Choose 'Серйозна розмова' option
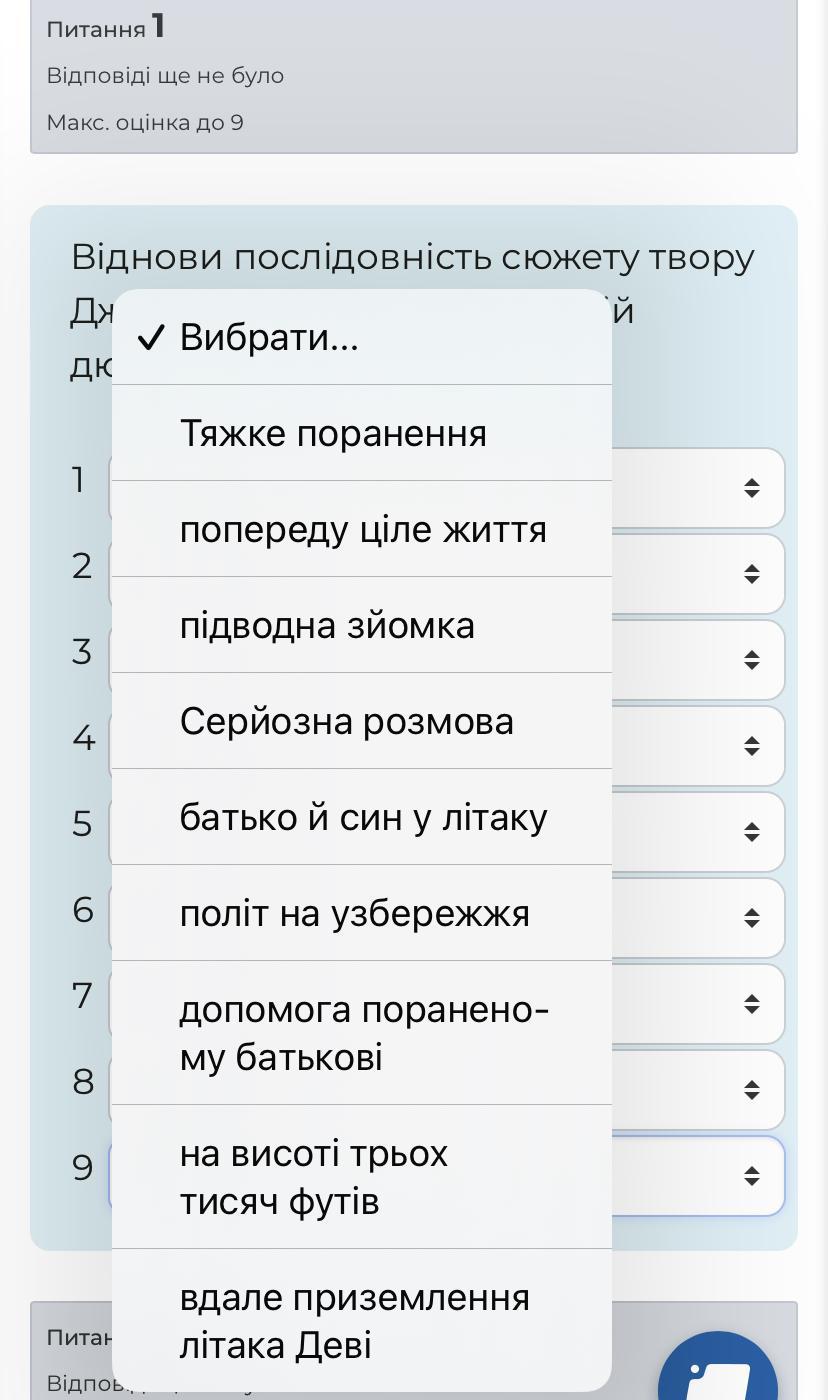 [x=360, y=722]
